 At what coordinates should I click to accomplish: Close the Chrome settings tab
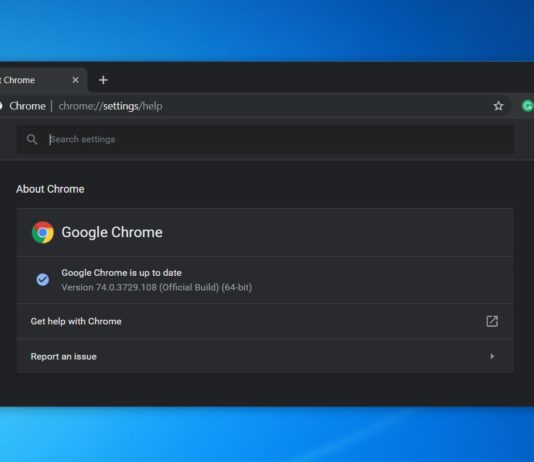[x=76, y=80]
